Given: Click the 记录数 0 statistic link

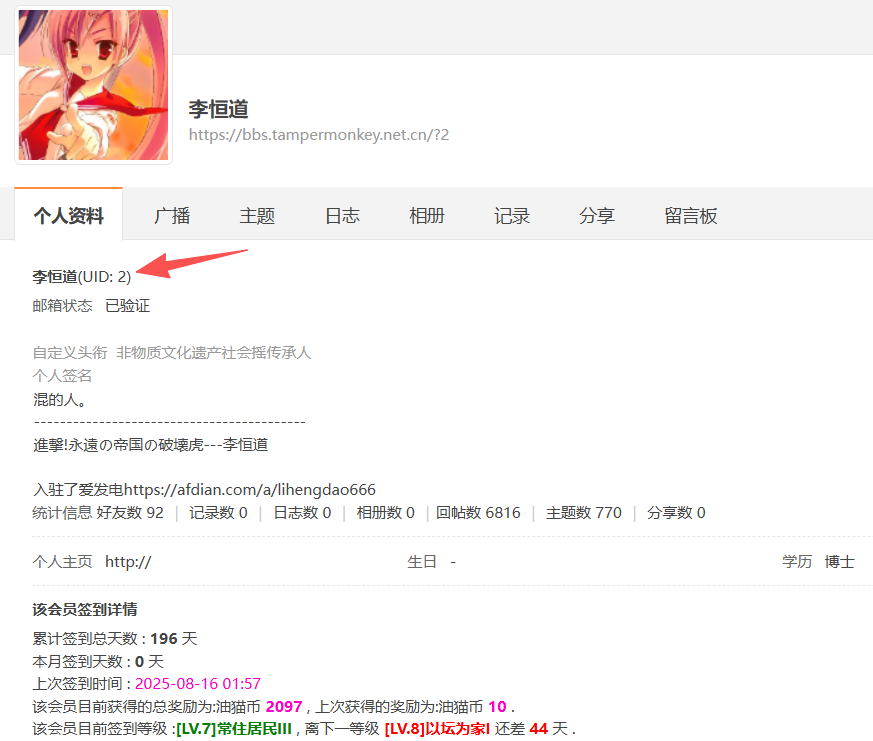Looking at the screenshot, I should pyautogui.click(x=218, y=513).
